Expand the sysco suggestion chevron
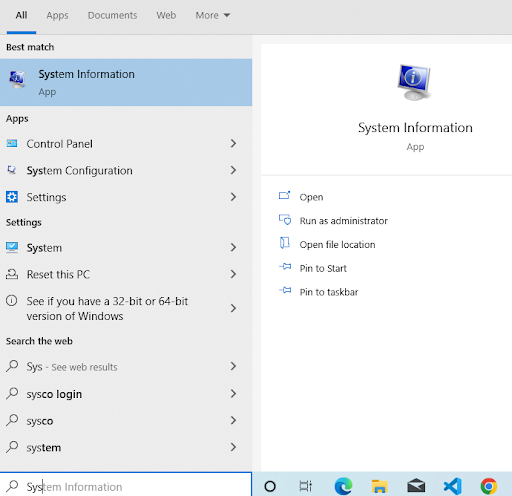 [x=233, y=420]
